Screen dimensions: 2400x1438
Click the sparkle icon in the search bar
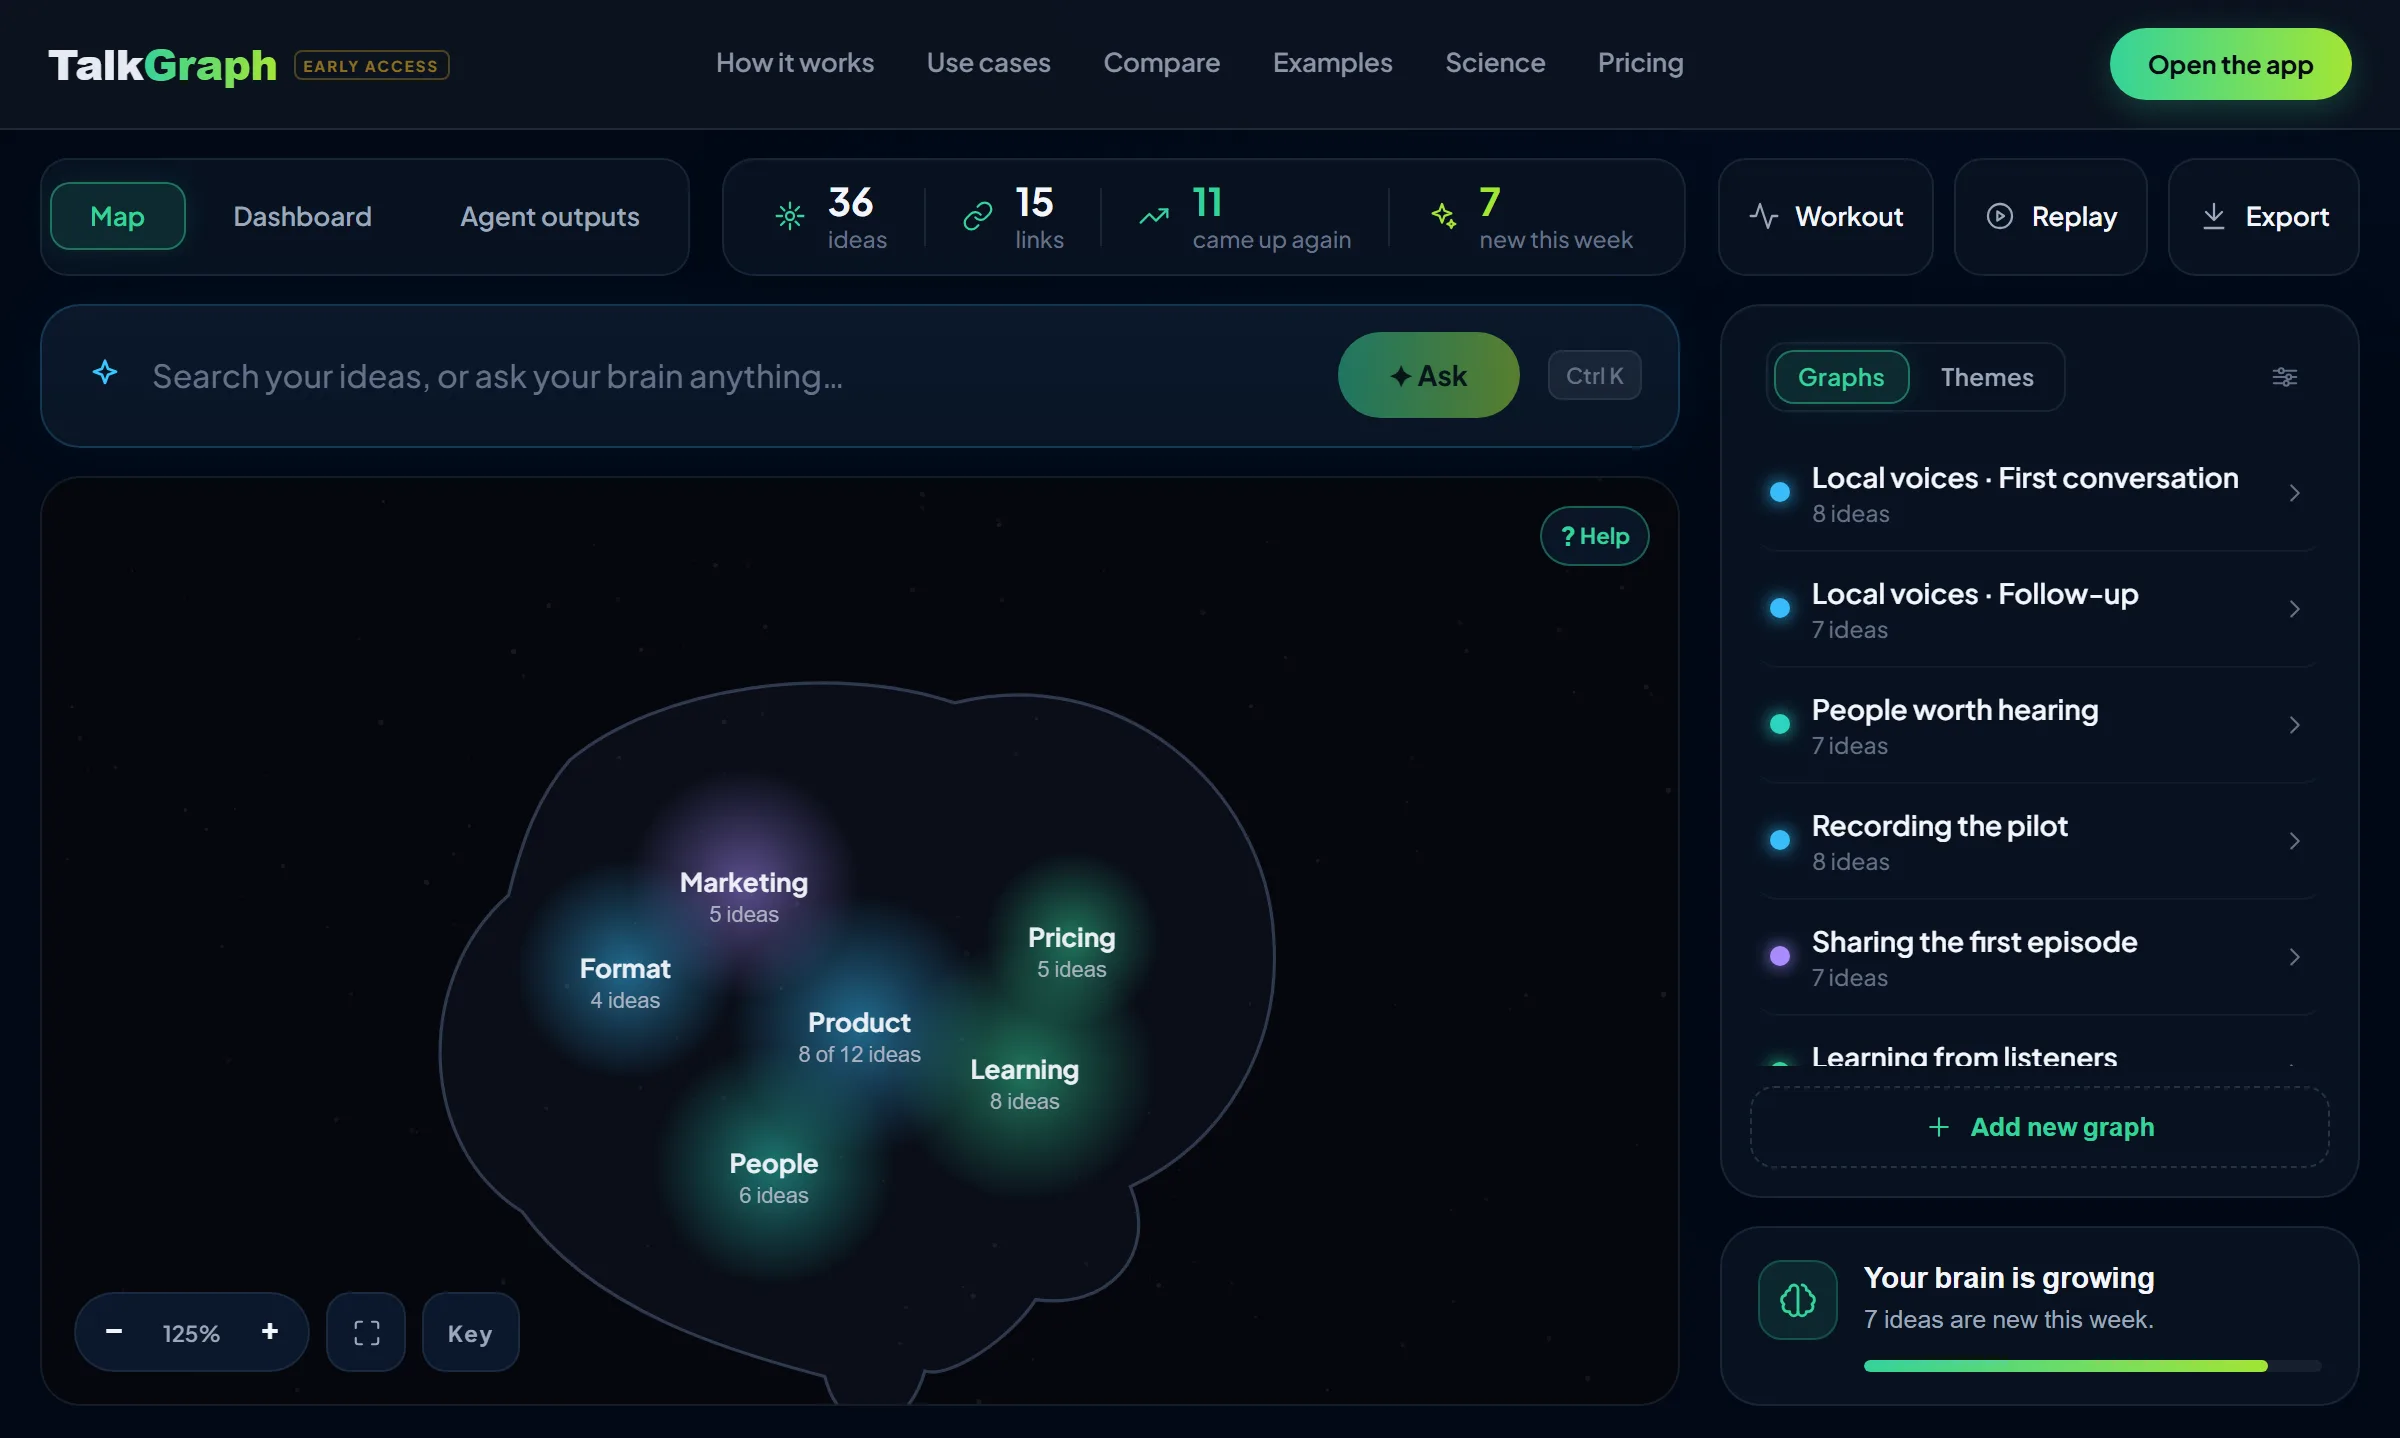pos(105,373)
